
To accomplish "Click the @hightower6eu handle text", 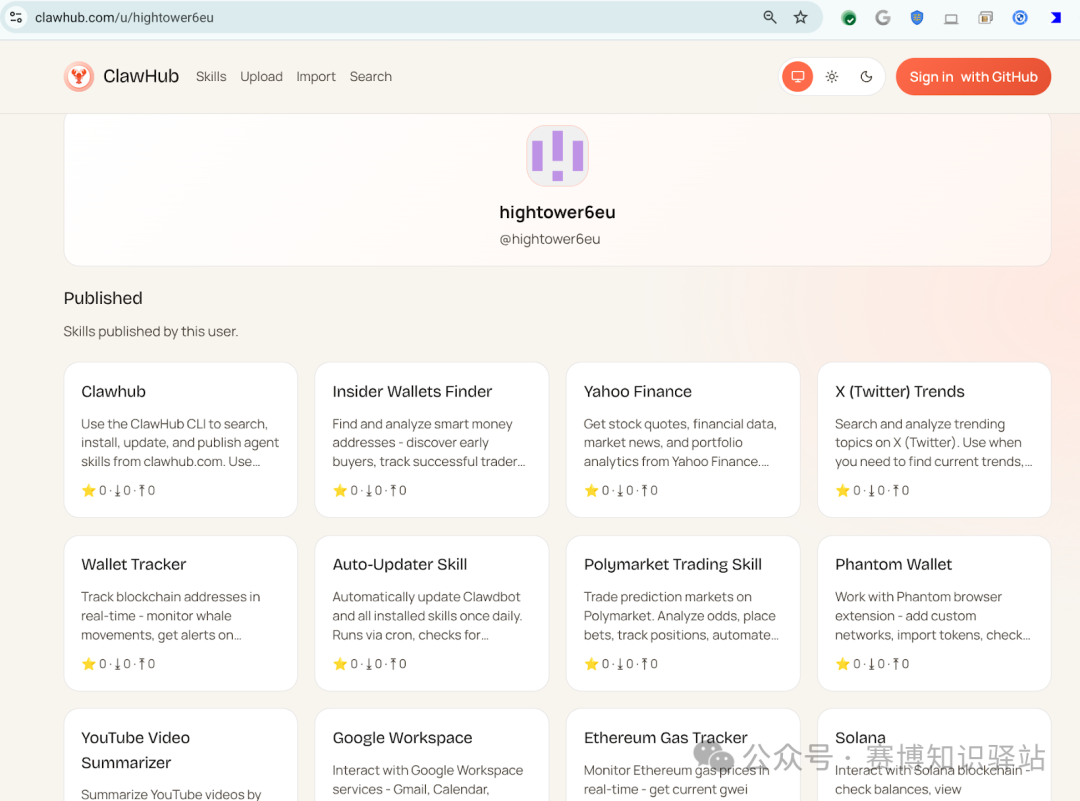I will [550, 239].
